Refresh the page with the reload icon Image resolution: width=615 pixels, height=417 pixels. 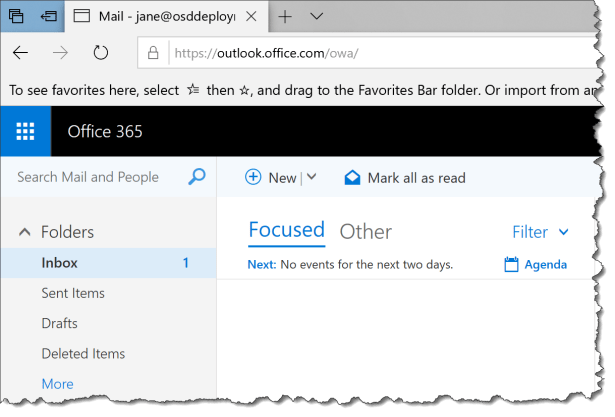pyautogui.click(x=100, y=52)
